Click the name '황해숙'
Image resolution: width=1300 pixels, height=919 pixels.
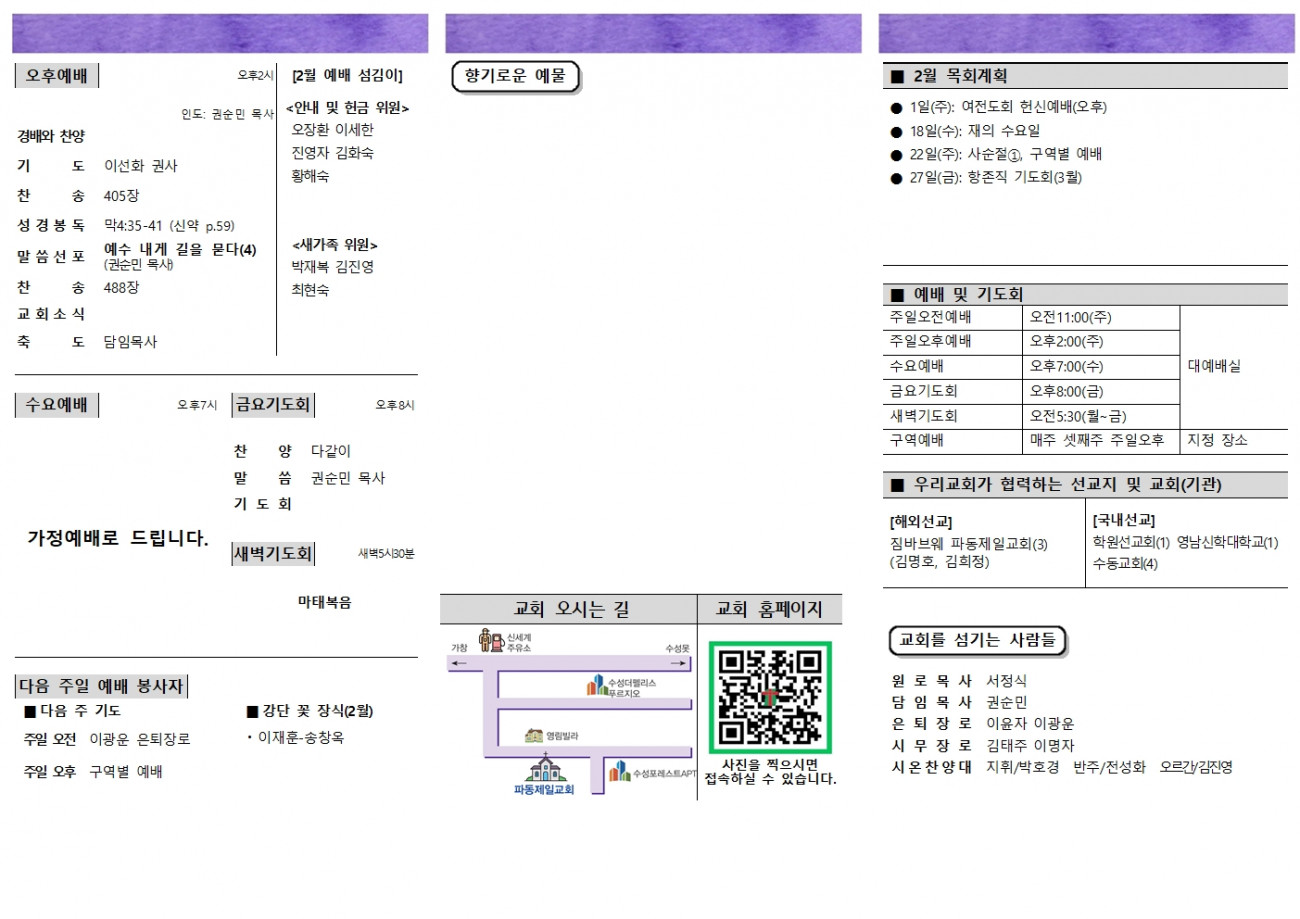tap(310, 176)
